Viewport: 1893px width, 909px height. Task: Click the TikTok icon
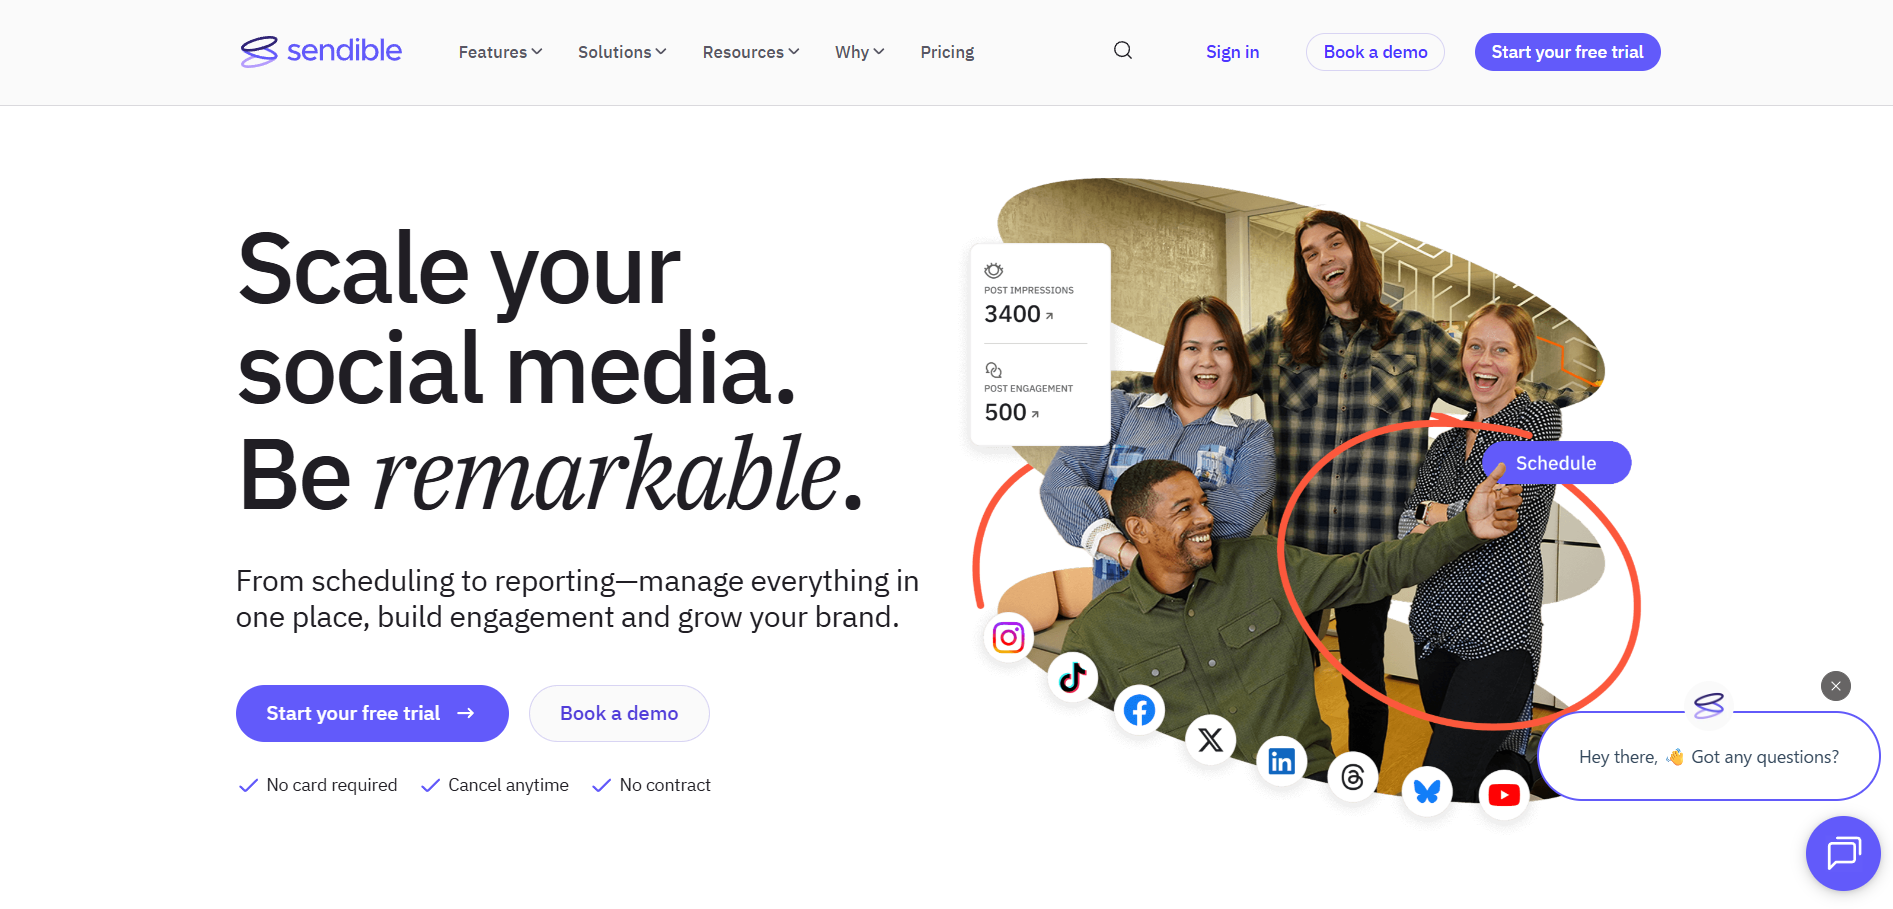1073,678
